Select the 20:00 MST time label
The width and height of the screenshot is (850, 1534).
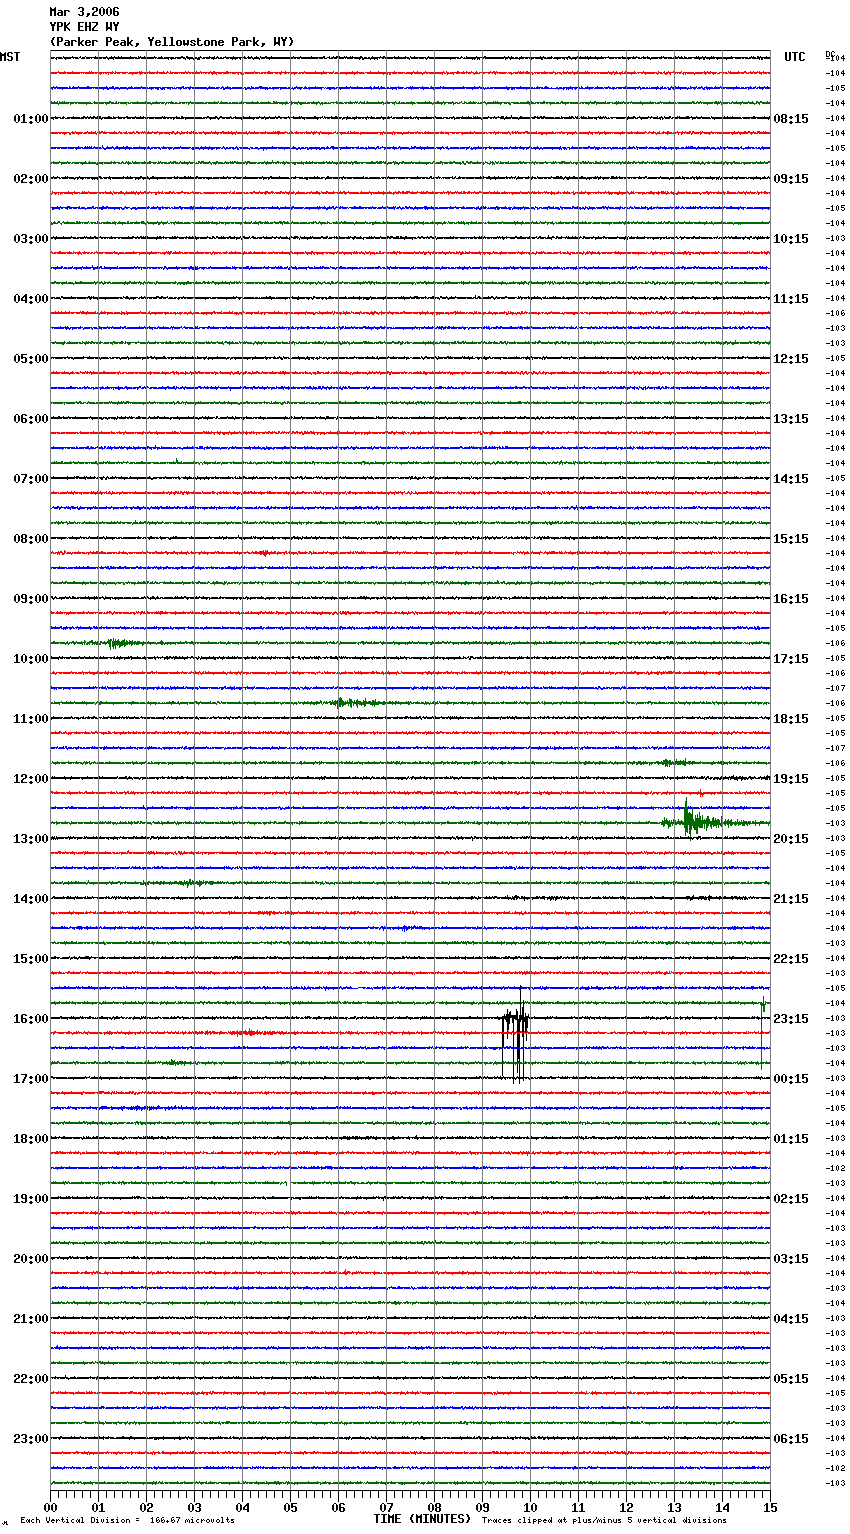coord(30,1259)
